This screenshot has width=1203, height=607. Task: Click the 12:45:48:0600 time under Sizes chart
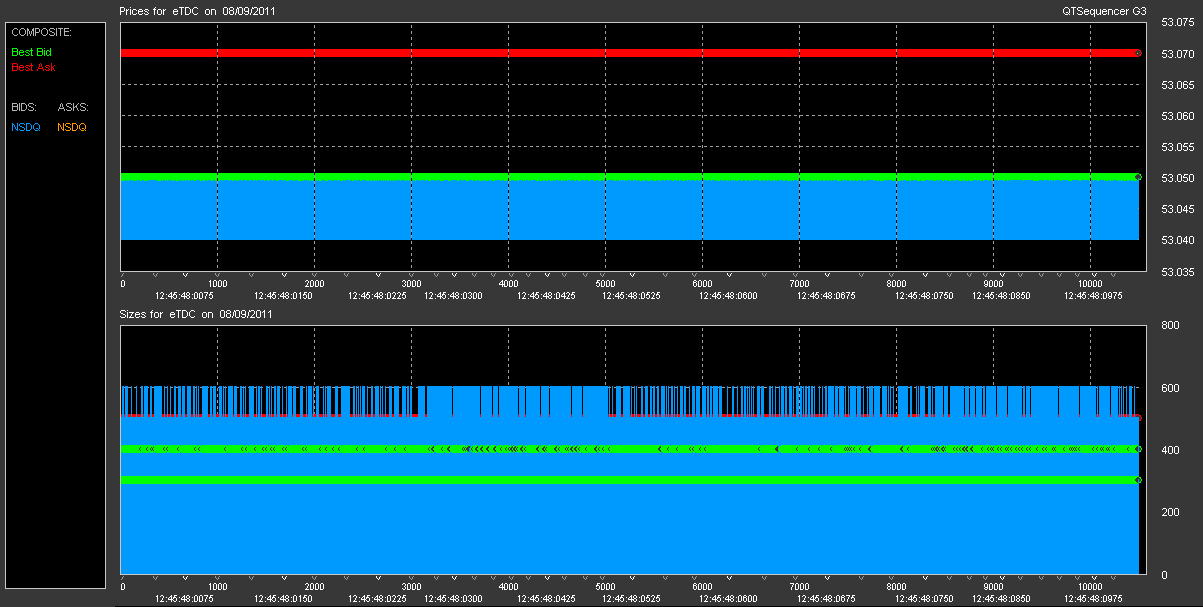(x=729, y=598)
